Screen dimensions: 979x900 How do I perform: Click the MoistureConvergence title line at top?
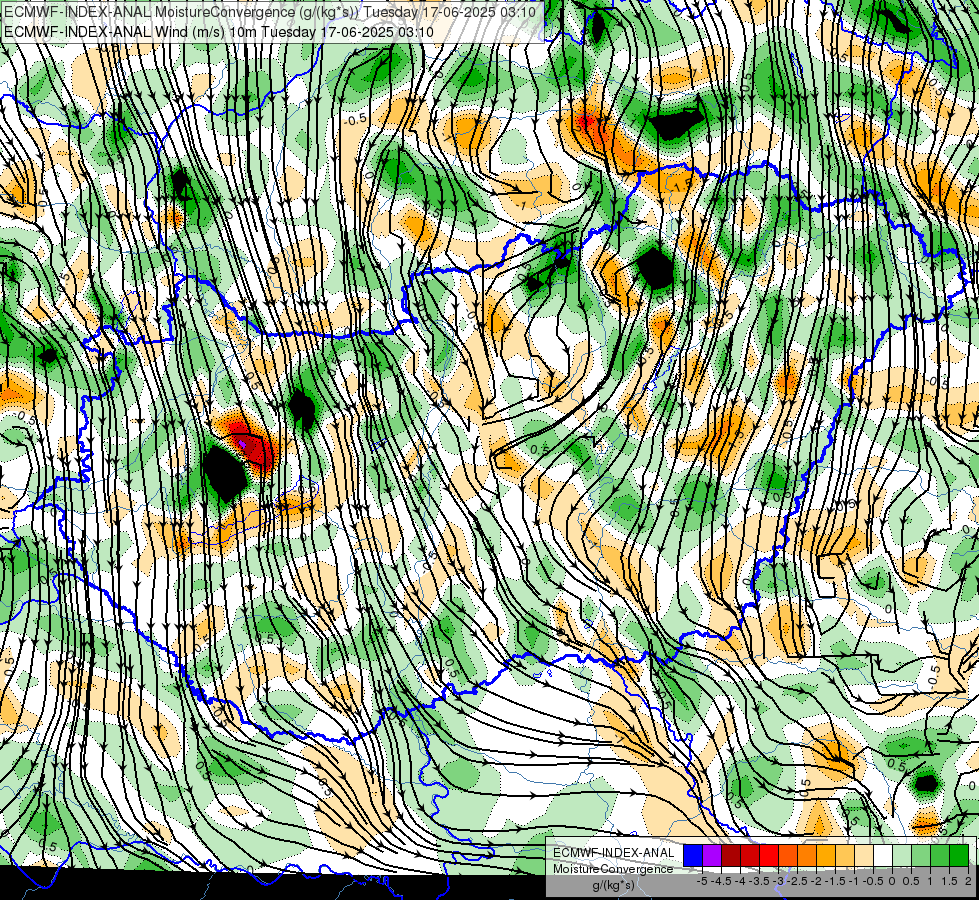[270, 12]
